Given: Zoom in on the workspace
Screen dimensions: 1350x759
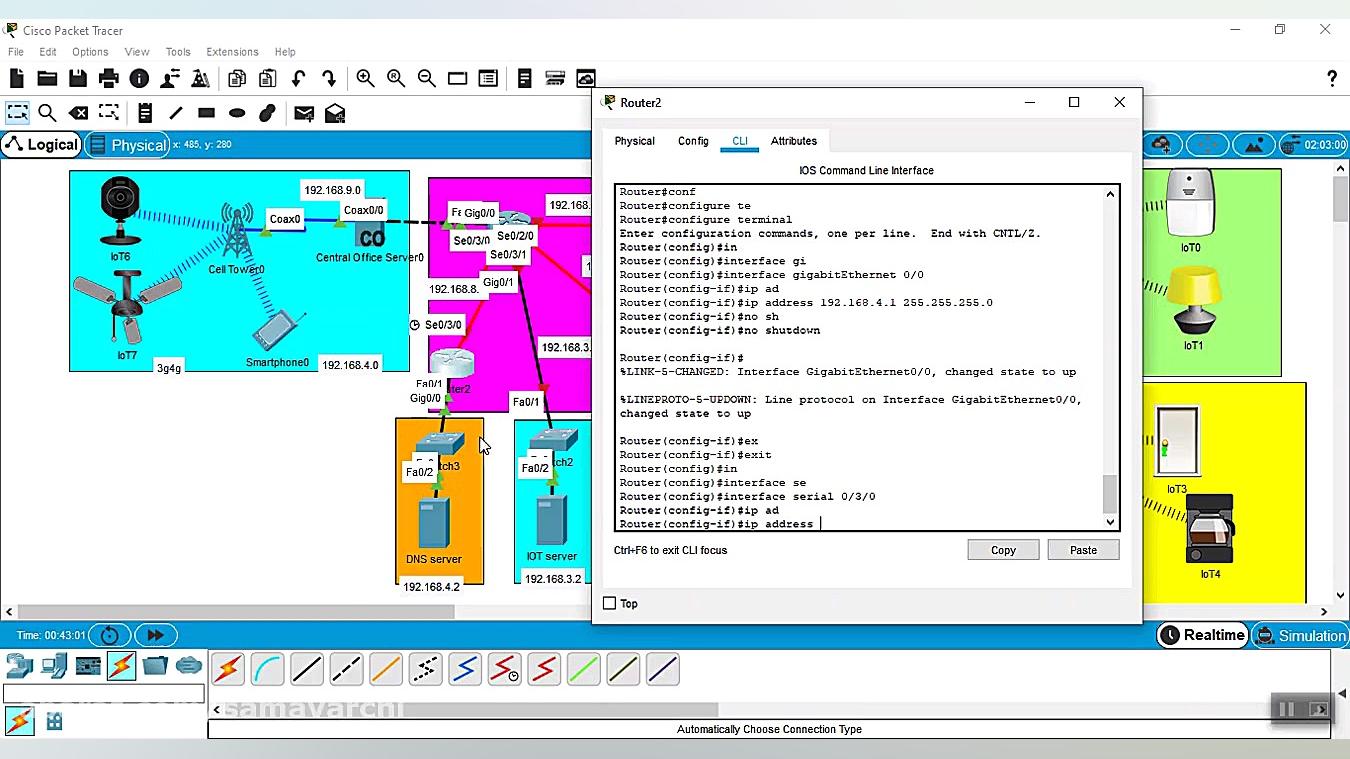Looking at the screenshot, I should [x=365, y=78].
